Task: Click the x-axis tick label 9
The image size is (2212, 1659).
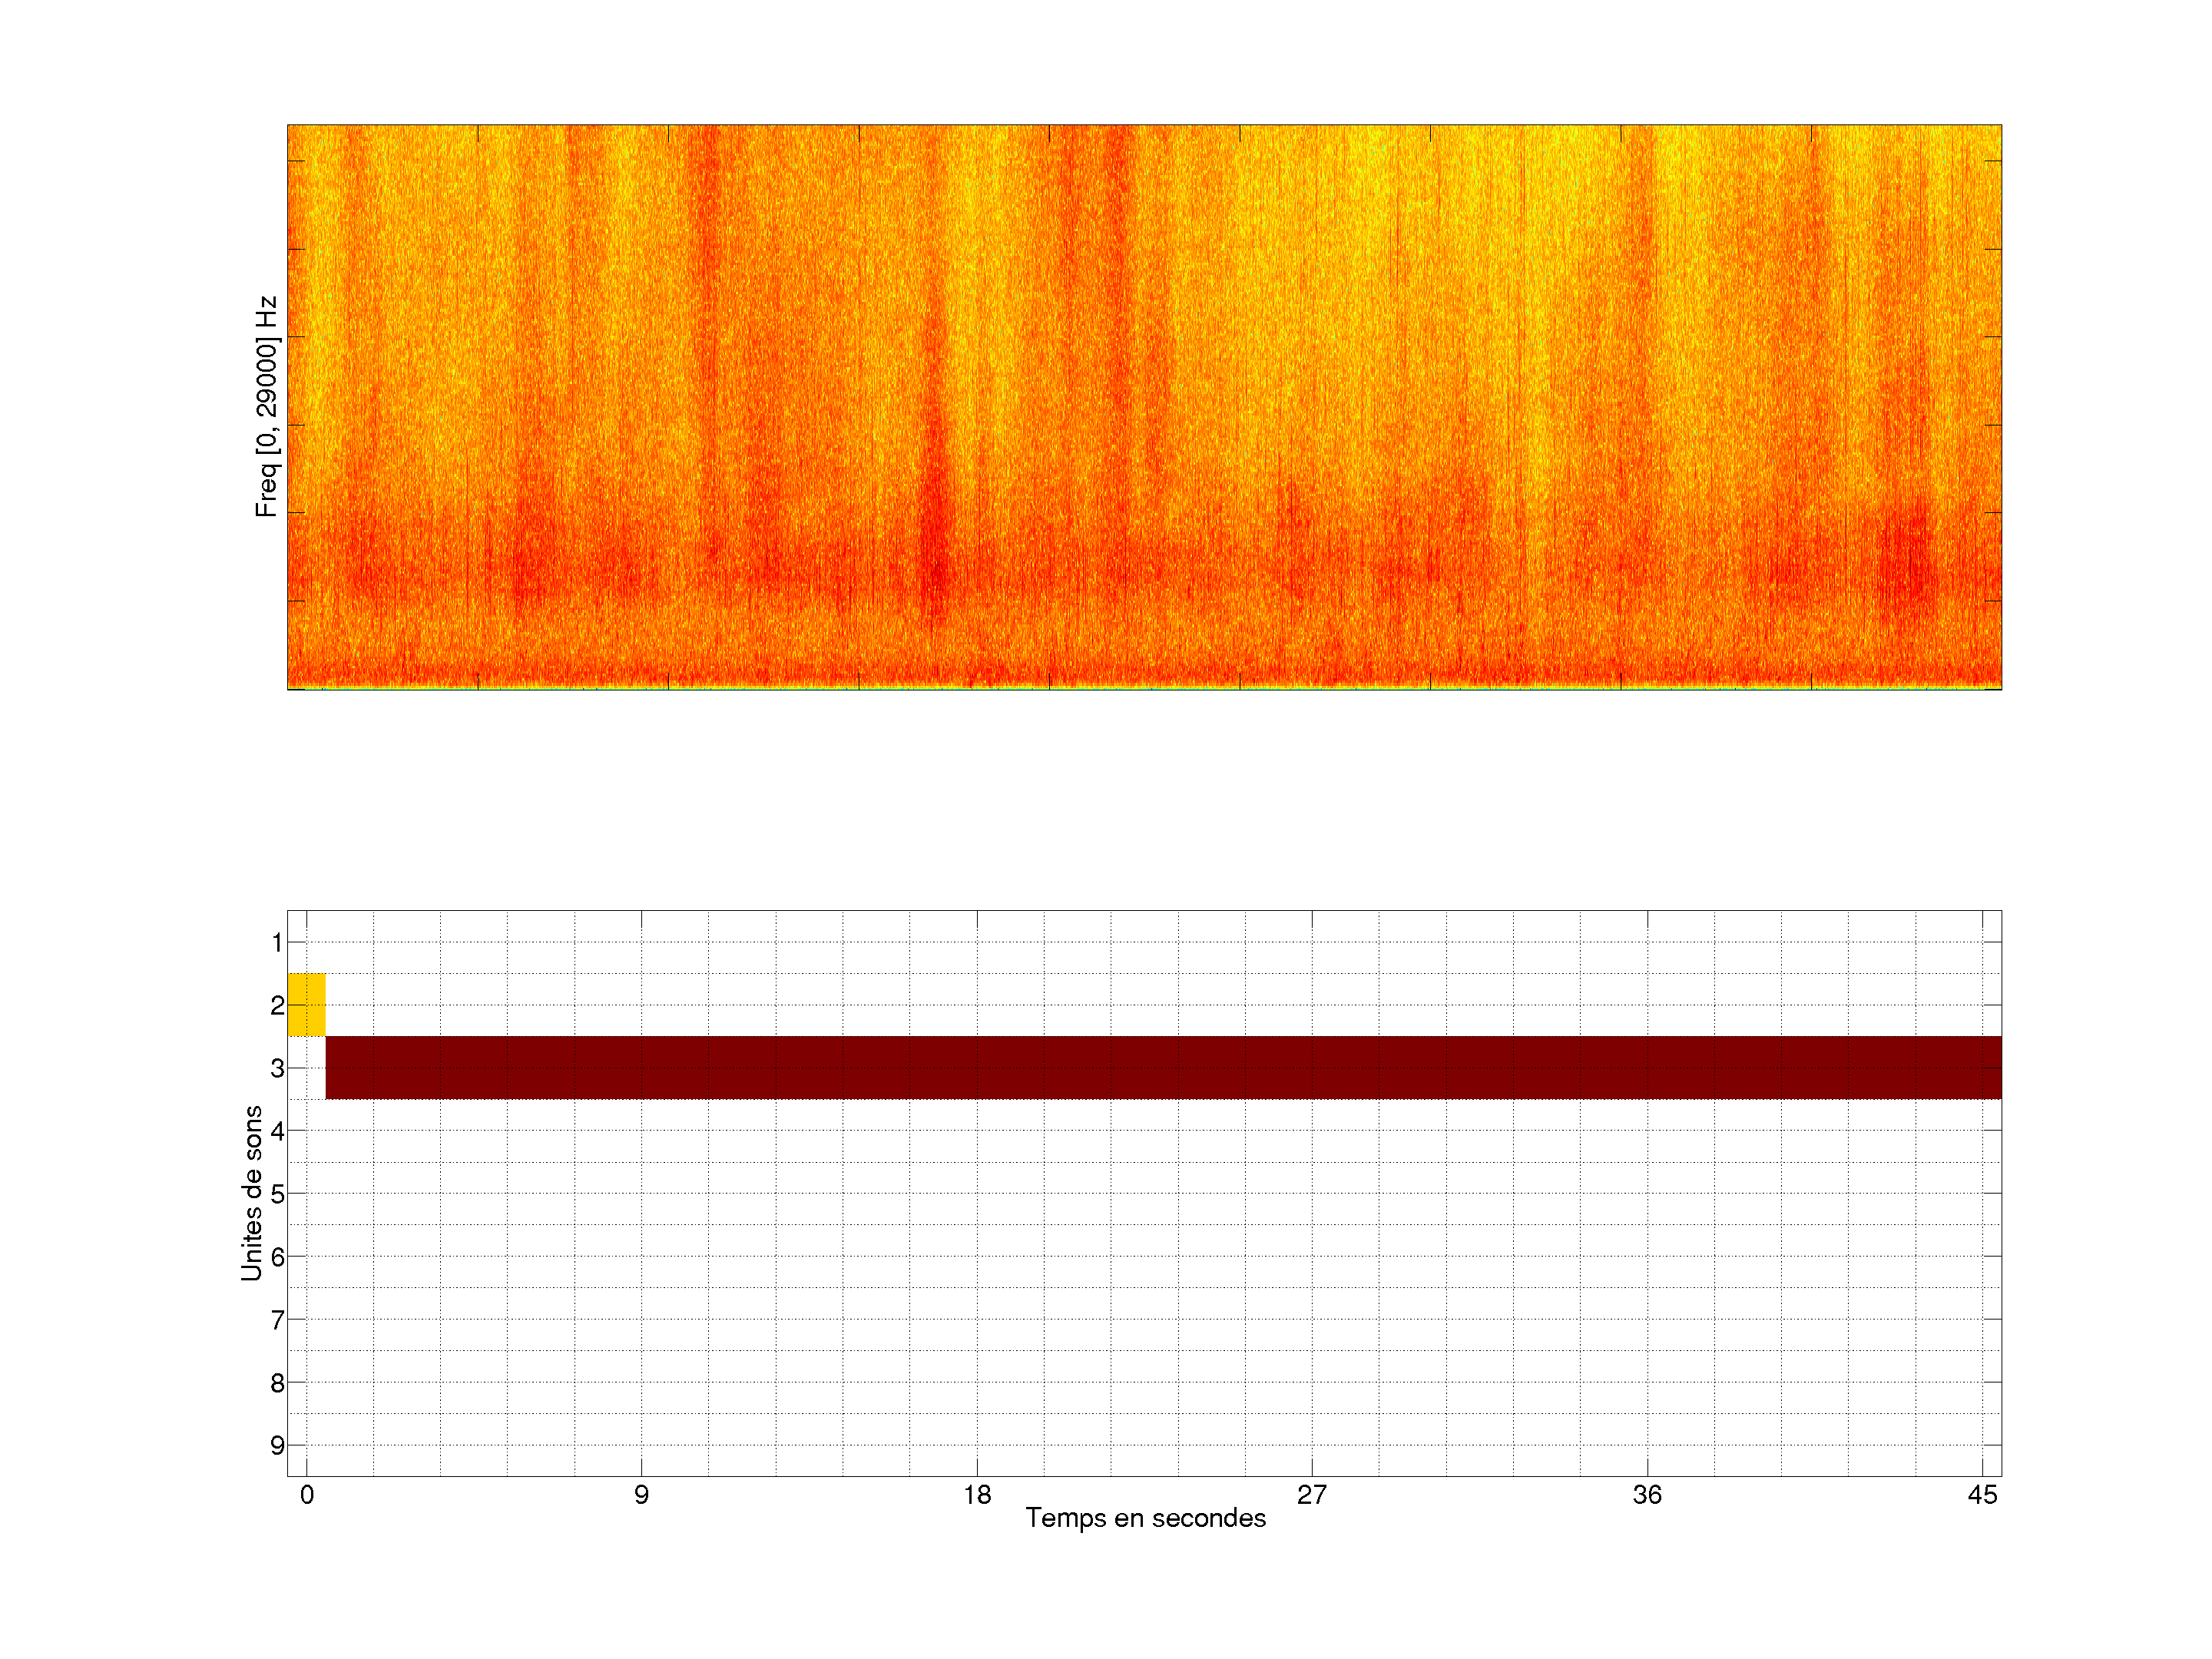Action: tap(641, 1495)
